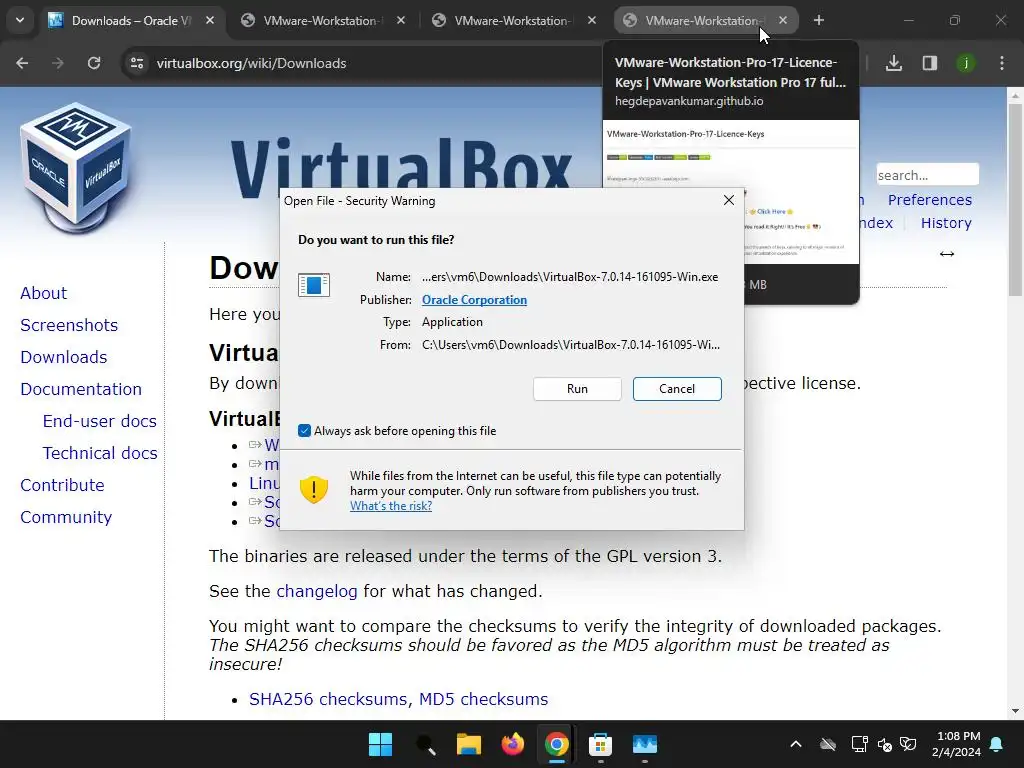Close the second VMware-Workstation tab
The height and width of the screenshot is (768, 1024).
(592, 20)
